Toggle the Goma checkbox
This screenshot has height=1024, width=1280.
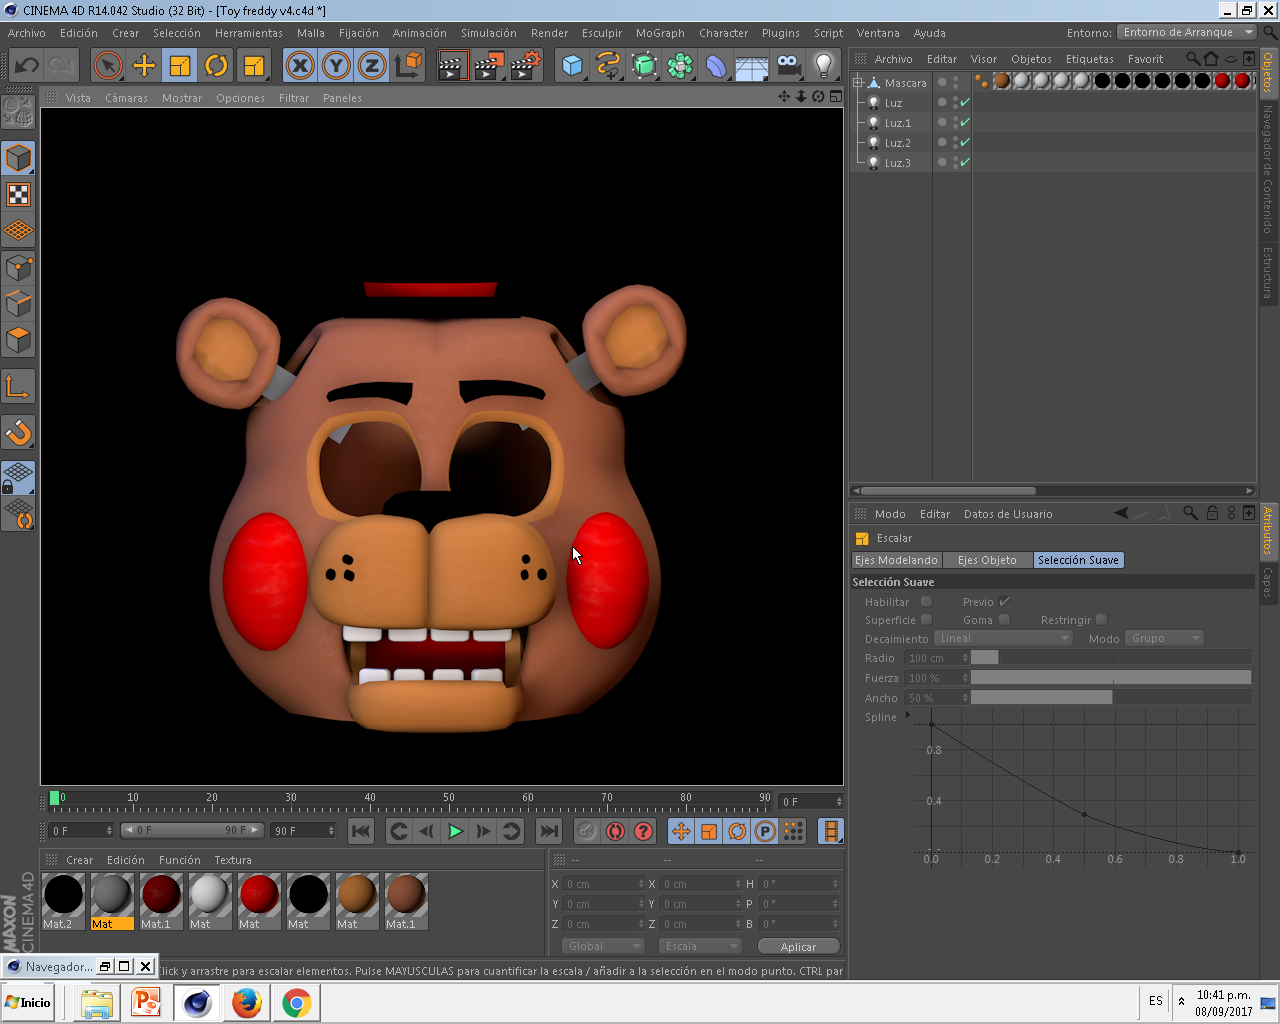point(1004,619)
